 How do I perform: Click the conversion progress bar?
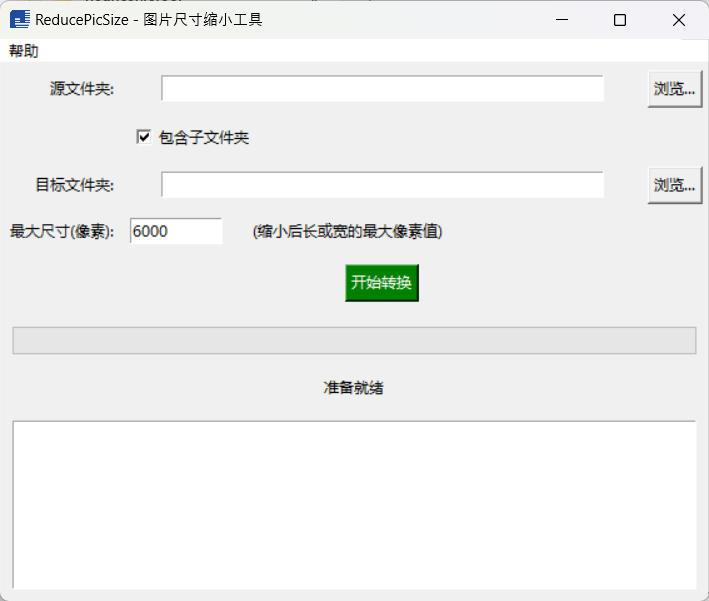coord(354,340)
